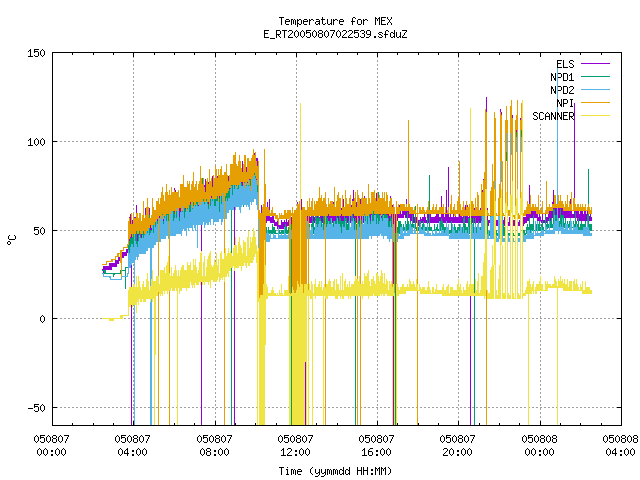Click the NPI legend label
640x480 pixels.
click(565, 103)
